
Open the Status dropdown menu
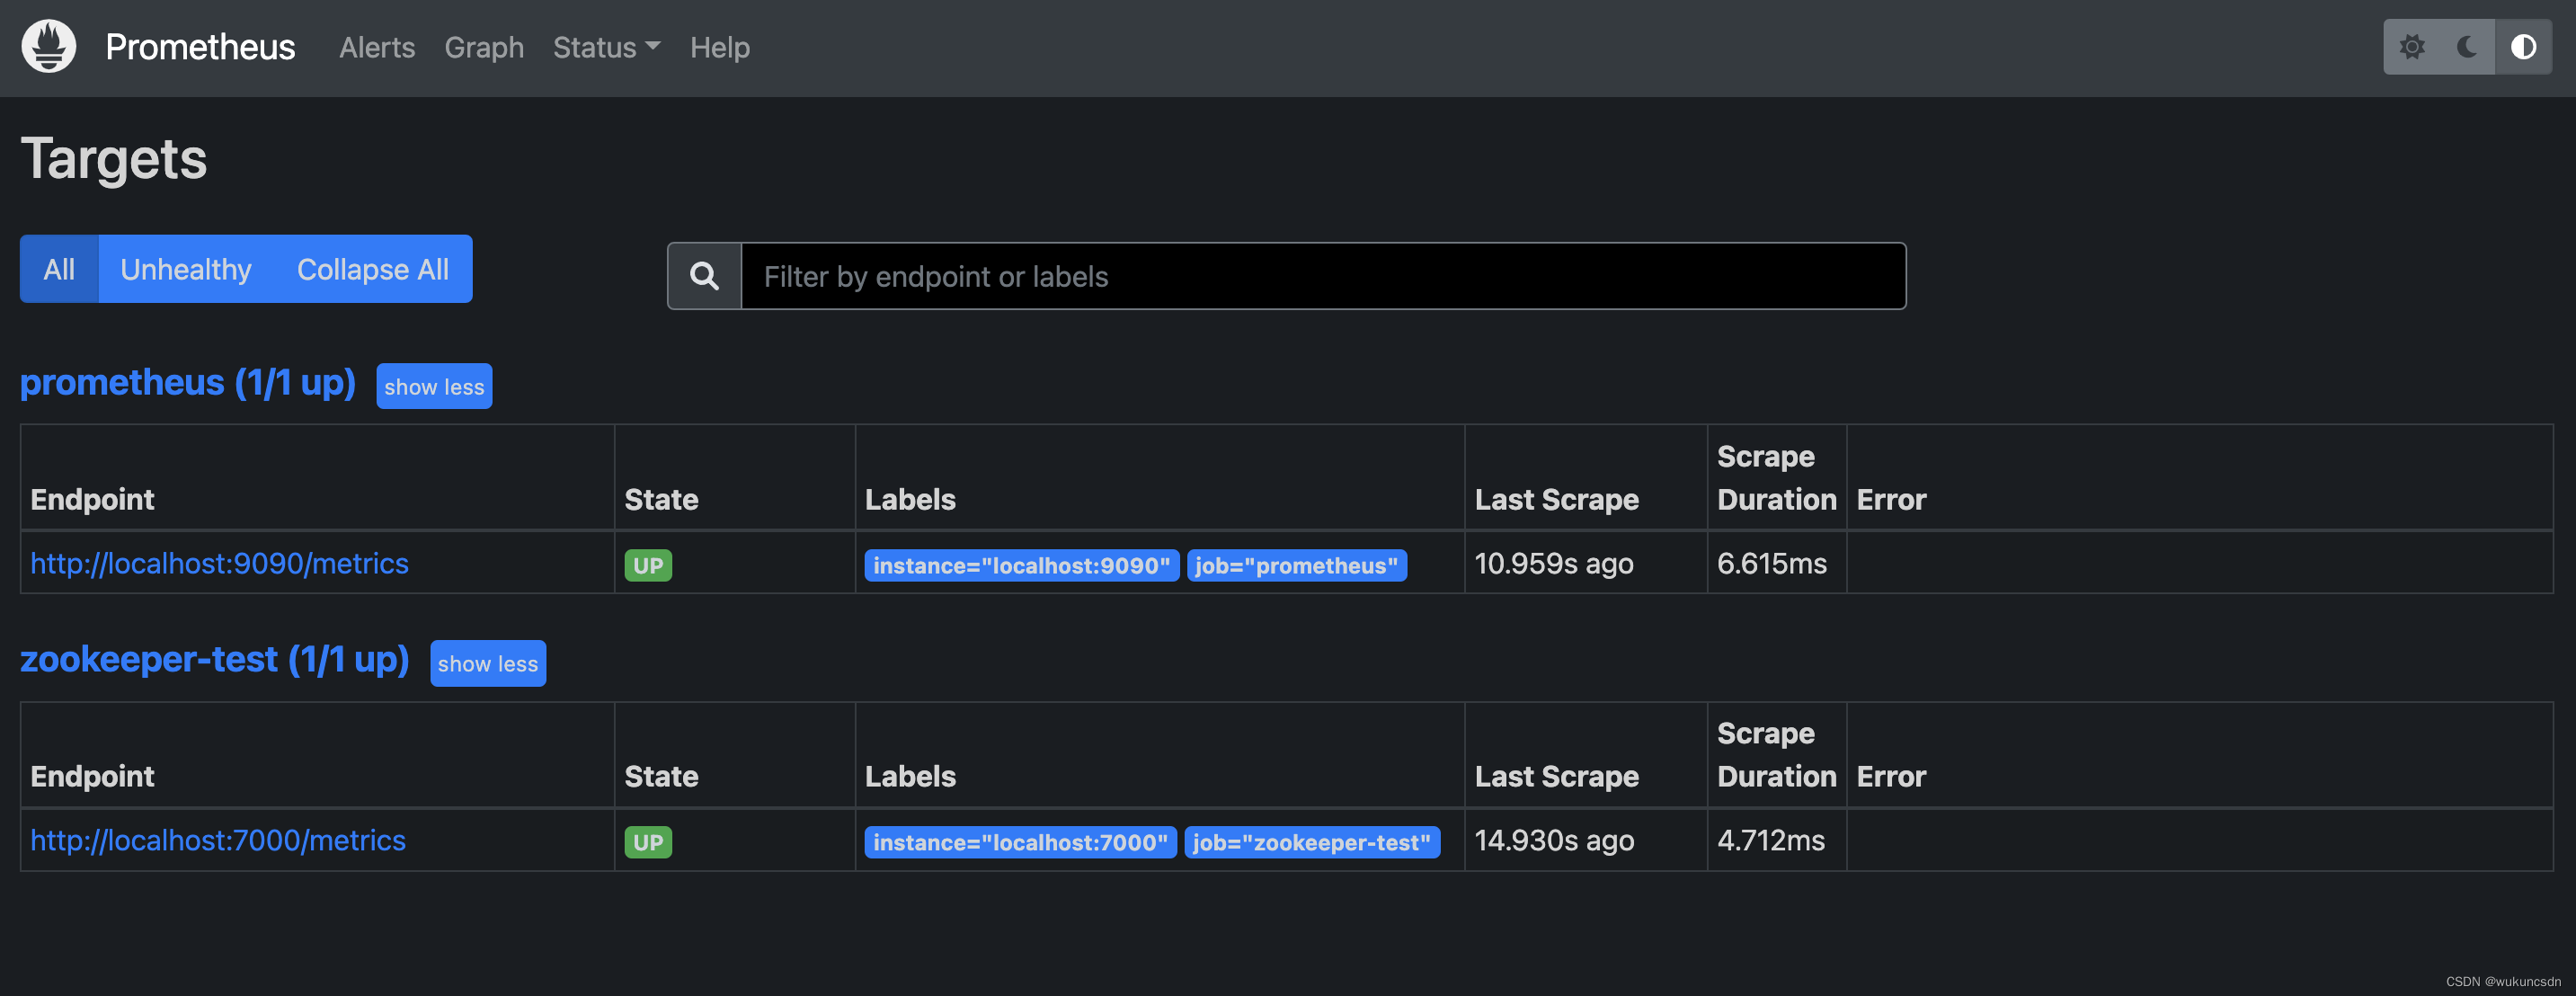605,47
